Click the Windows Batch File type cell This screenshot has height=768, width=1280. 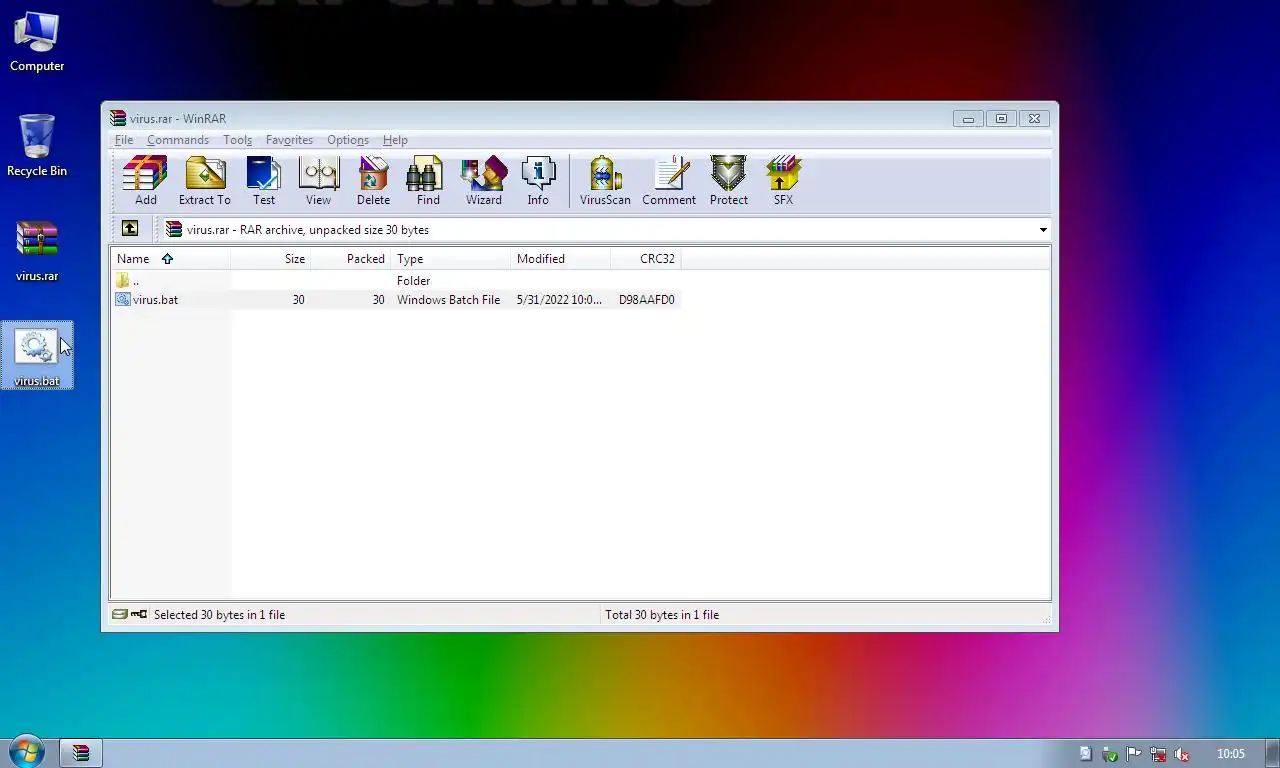448,299
